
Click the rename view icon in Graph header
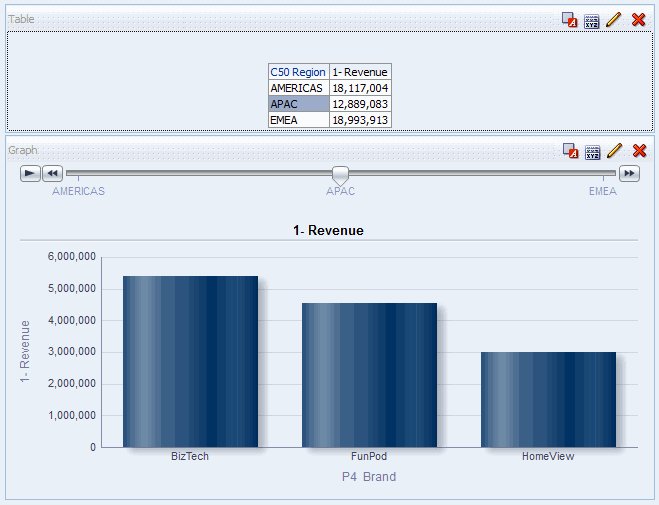pyautogui.click(x=592, y=151)
